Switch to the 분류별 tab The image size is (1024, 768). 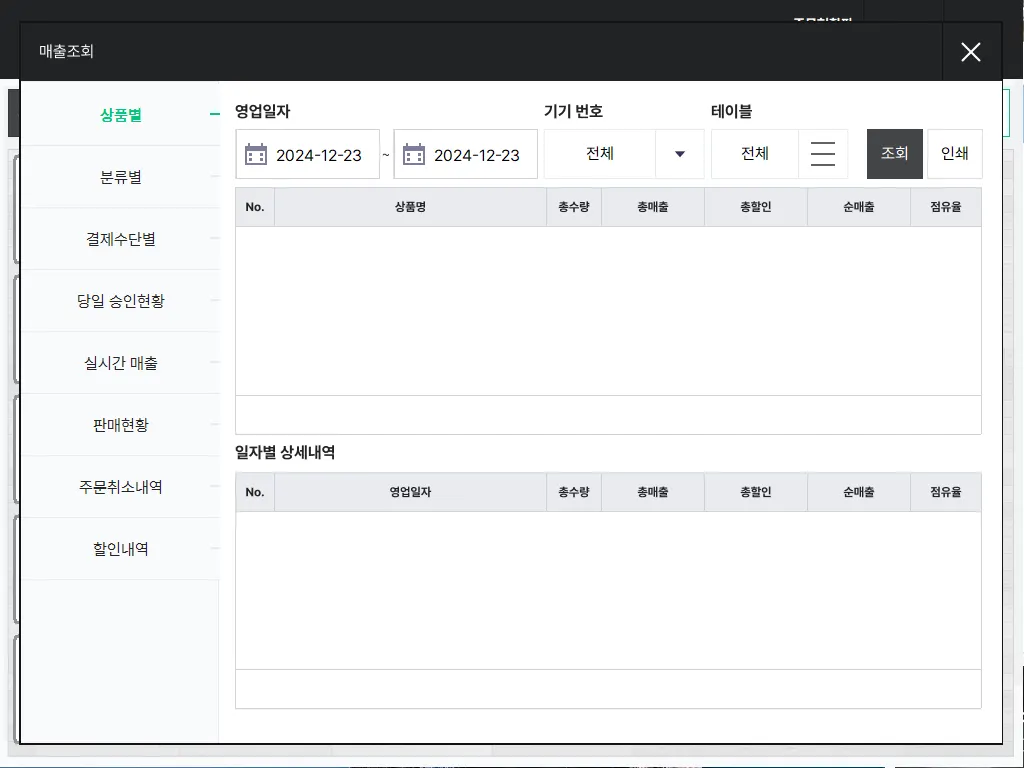(121, 177)
